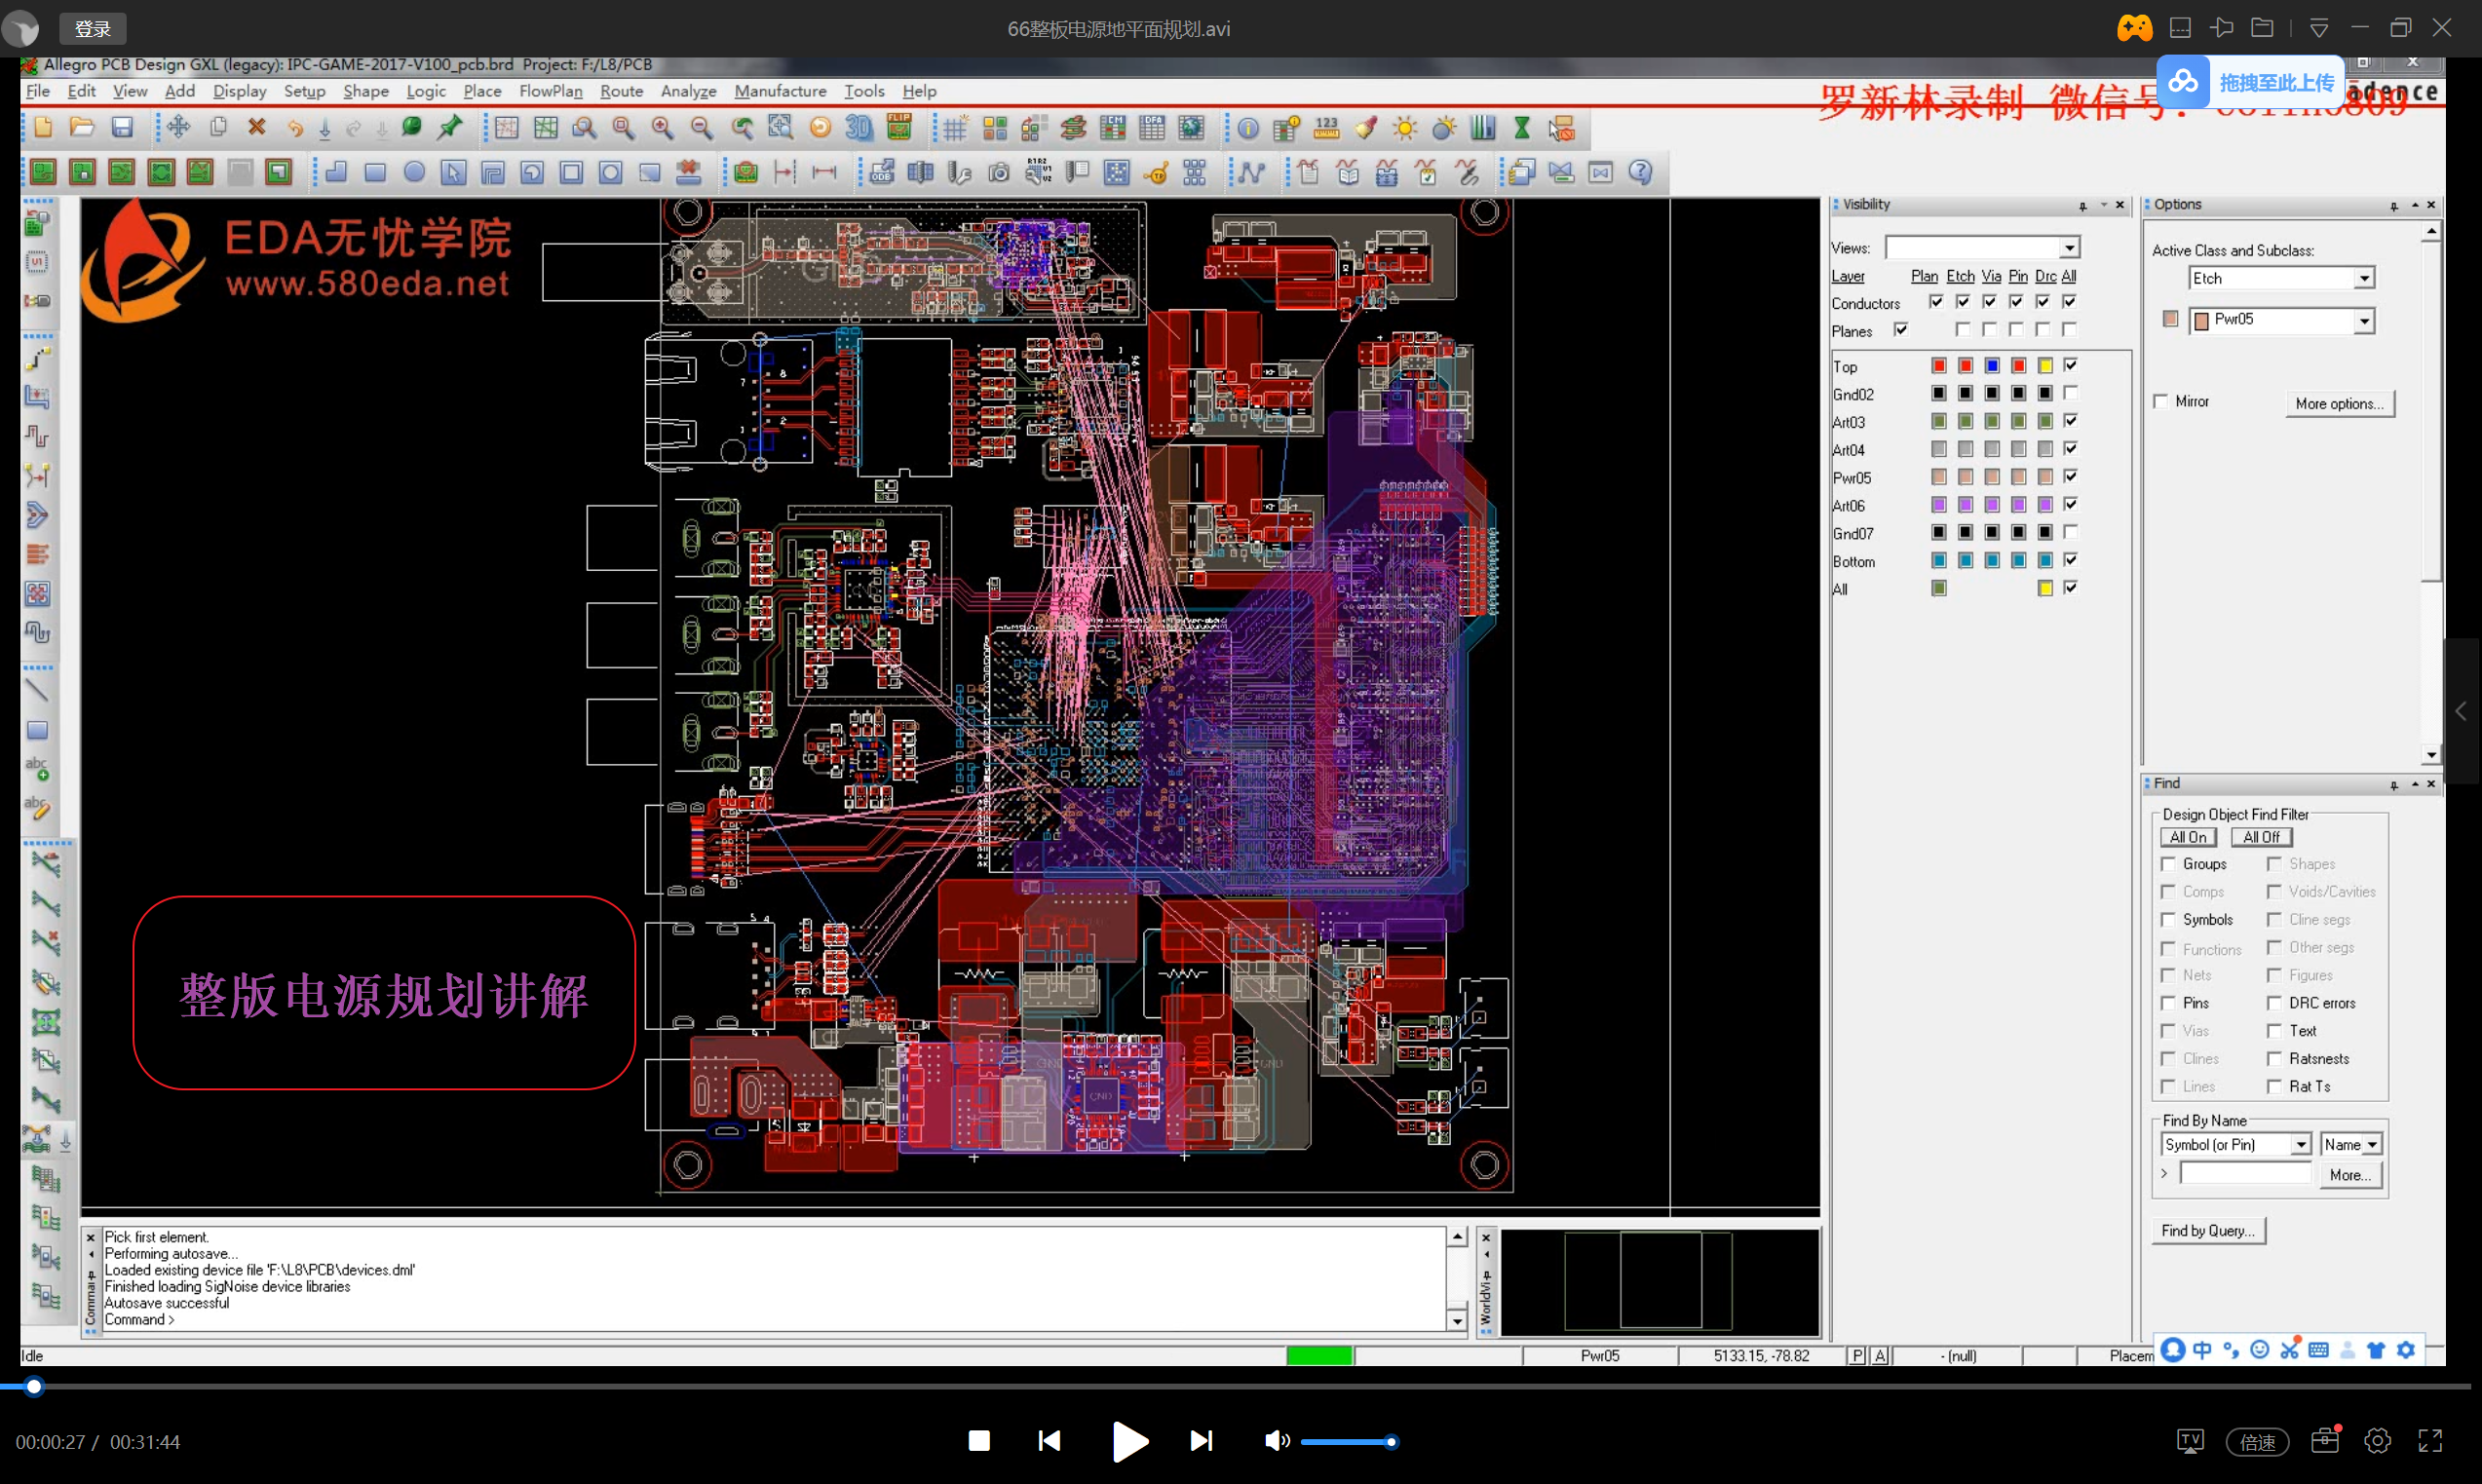Click the camera snapshot icon
The height and width of the screenshot is (1484, 2482).
998,172
